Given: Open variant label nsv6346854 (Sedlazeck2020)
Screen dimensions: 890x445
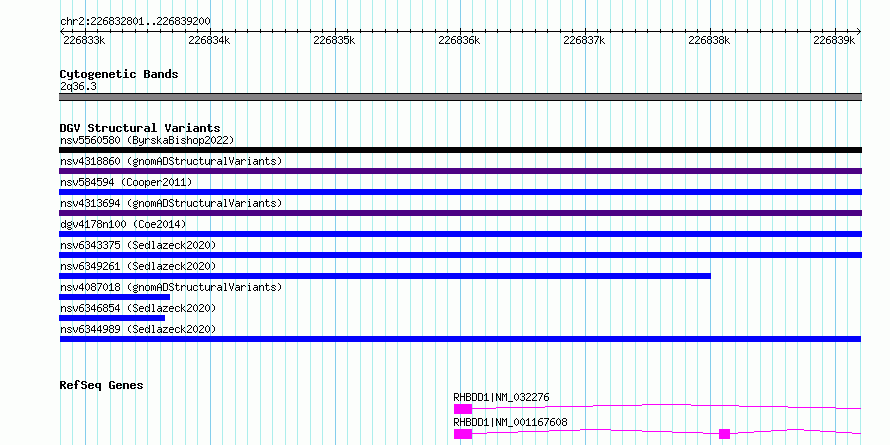Looking at the screenshot, I should (x=138, y=308).
